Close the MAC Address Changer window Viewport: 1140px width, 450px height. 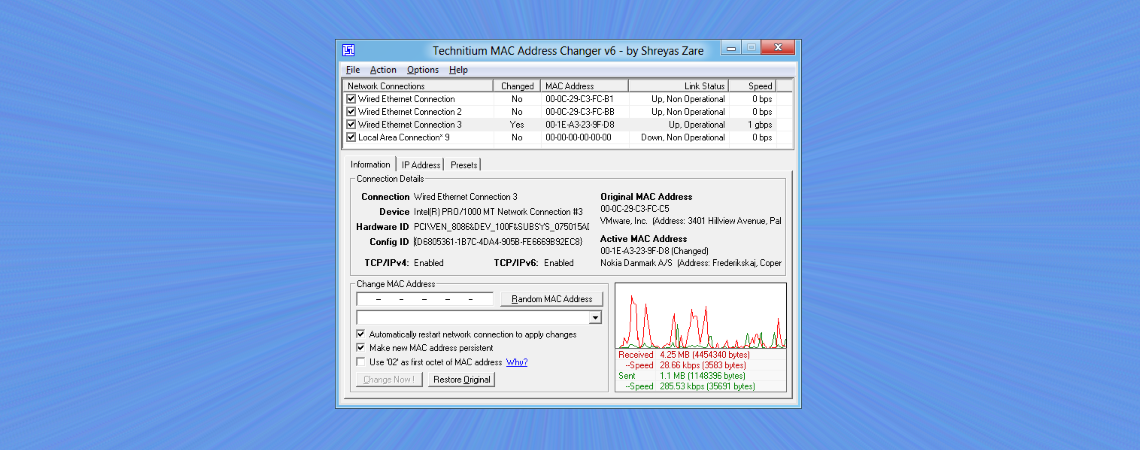tap(777, 49)
